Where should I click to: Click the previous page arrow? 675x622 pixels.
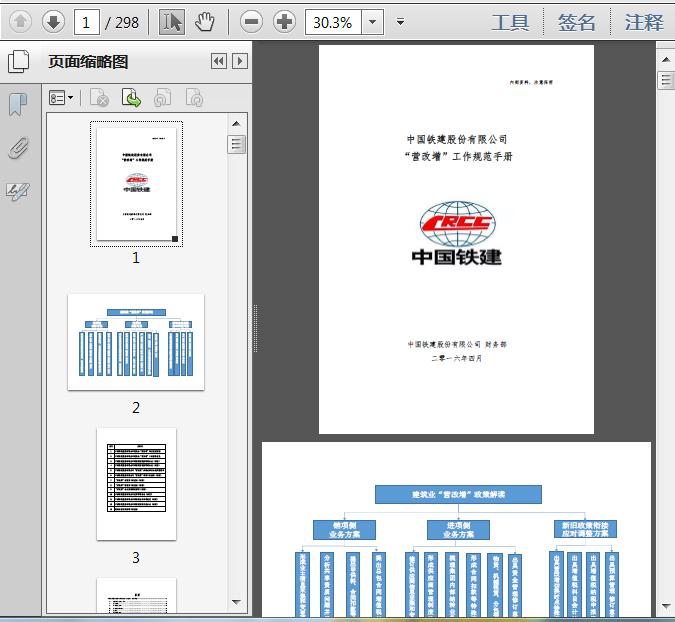point(21,21)
